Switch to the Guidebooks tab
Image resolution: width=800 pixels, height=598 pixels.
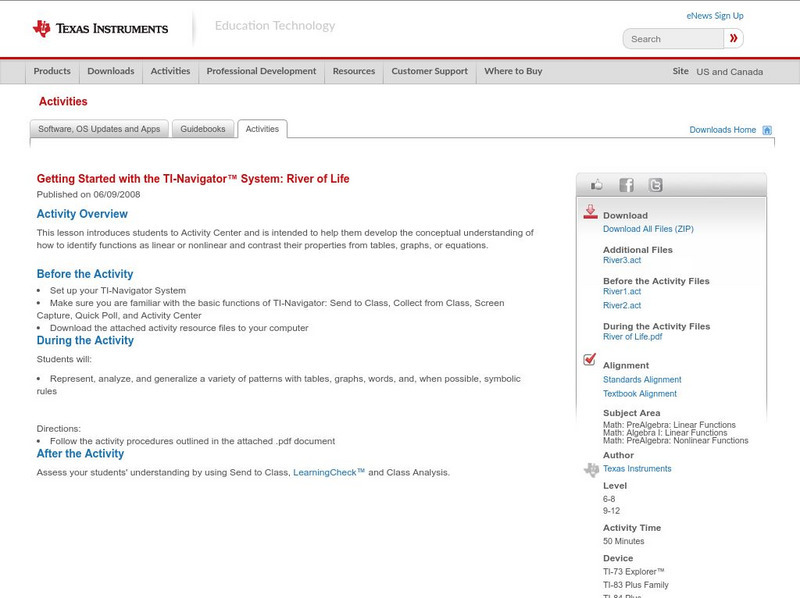coord(203,129)
